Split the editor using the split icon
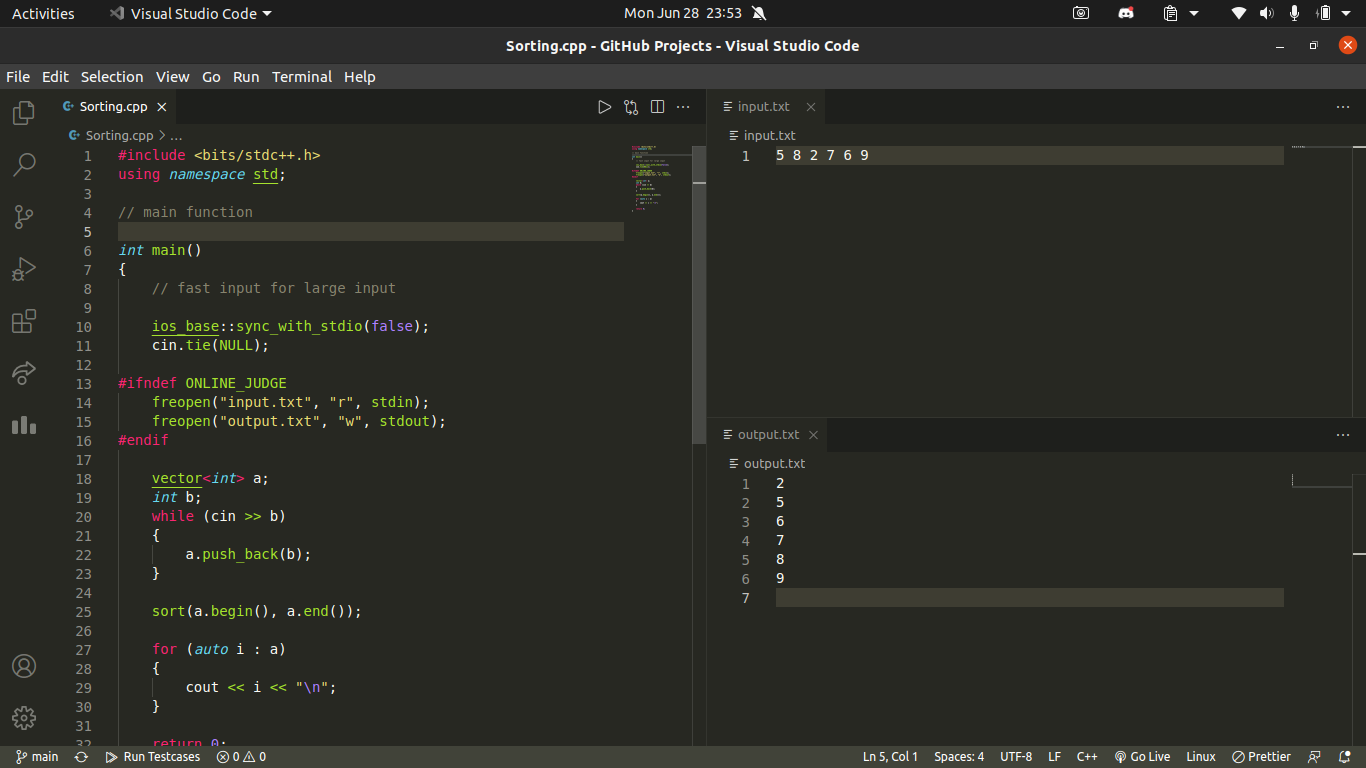 click(657, 106)
